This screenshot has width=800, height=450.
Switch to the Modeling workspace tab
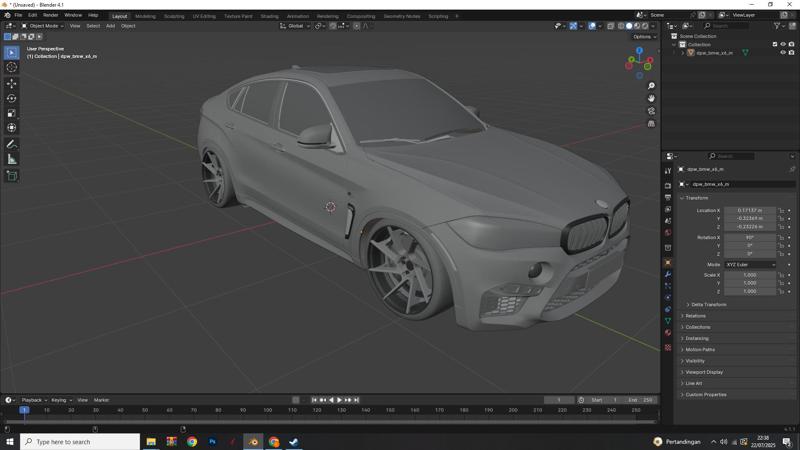pyautogui.click(x=145, y=16)
